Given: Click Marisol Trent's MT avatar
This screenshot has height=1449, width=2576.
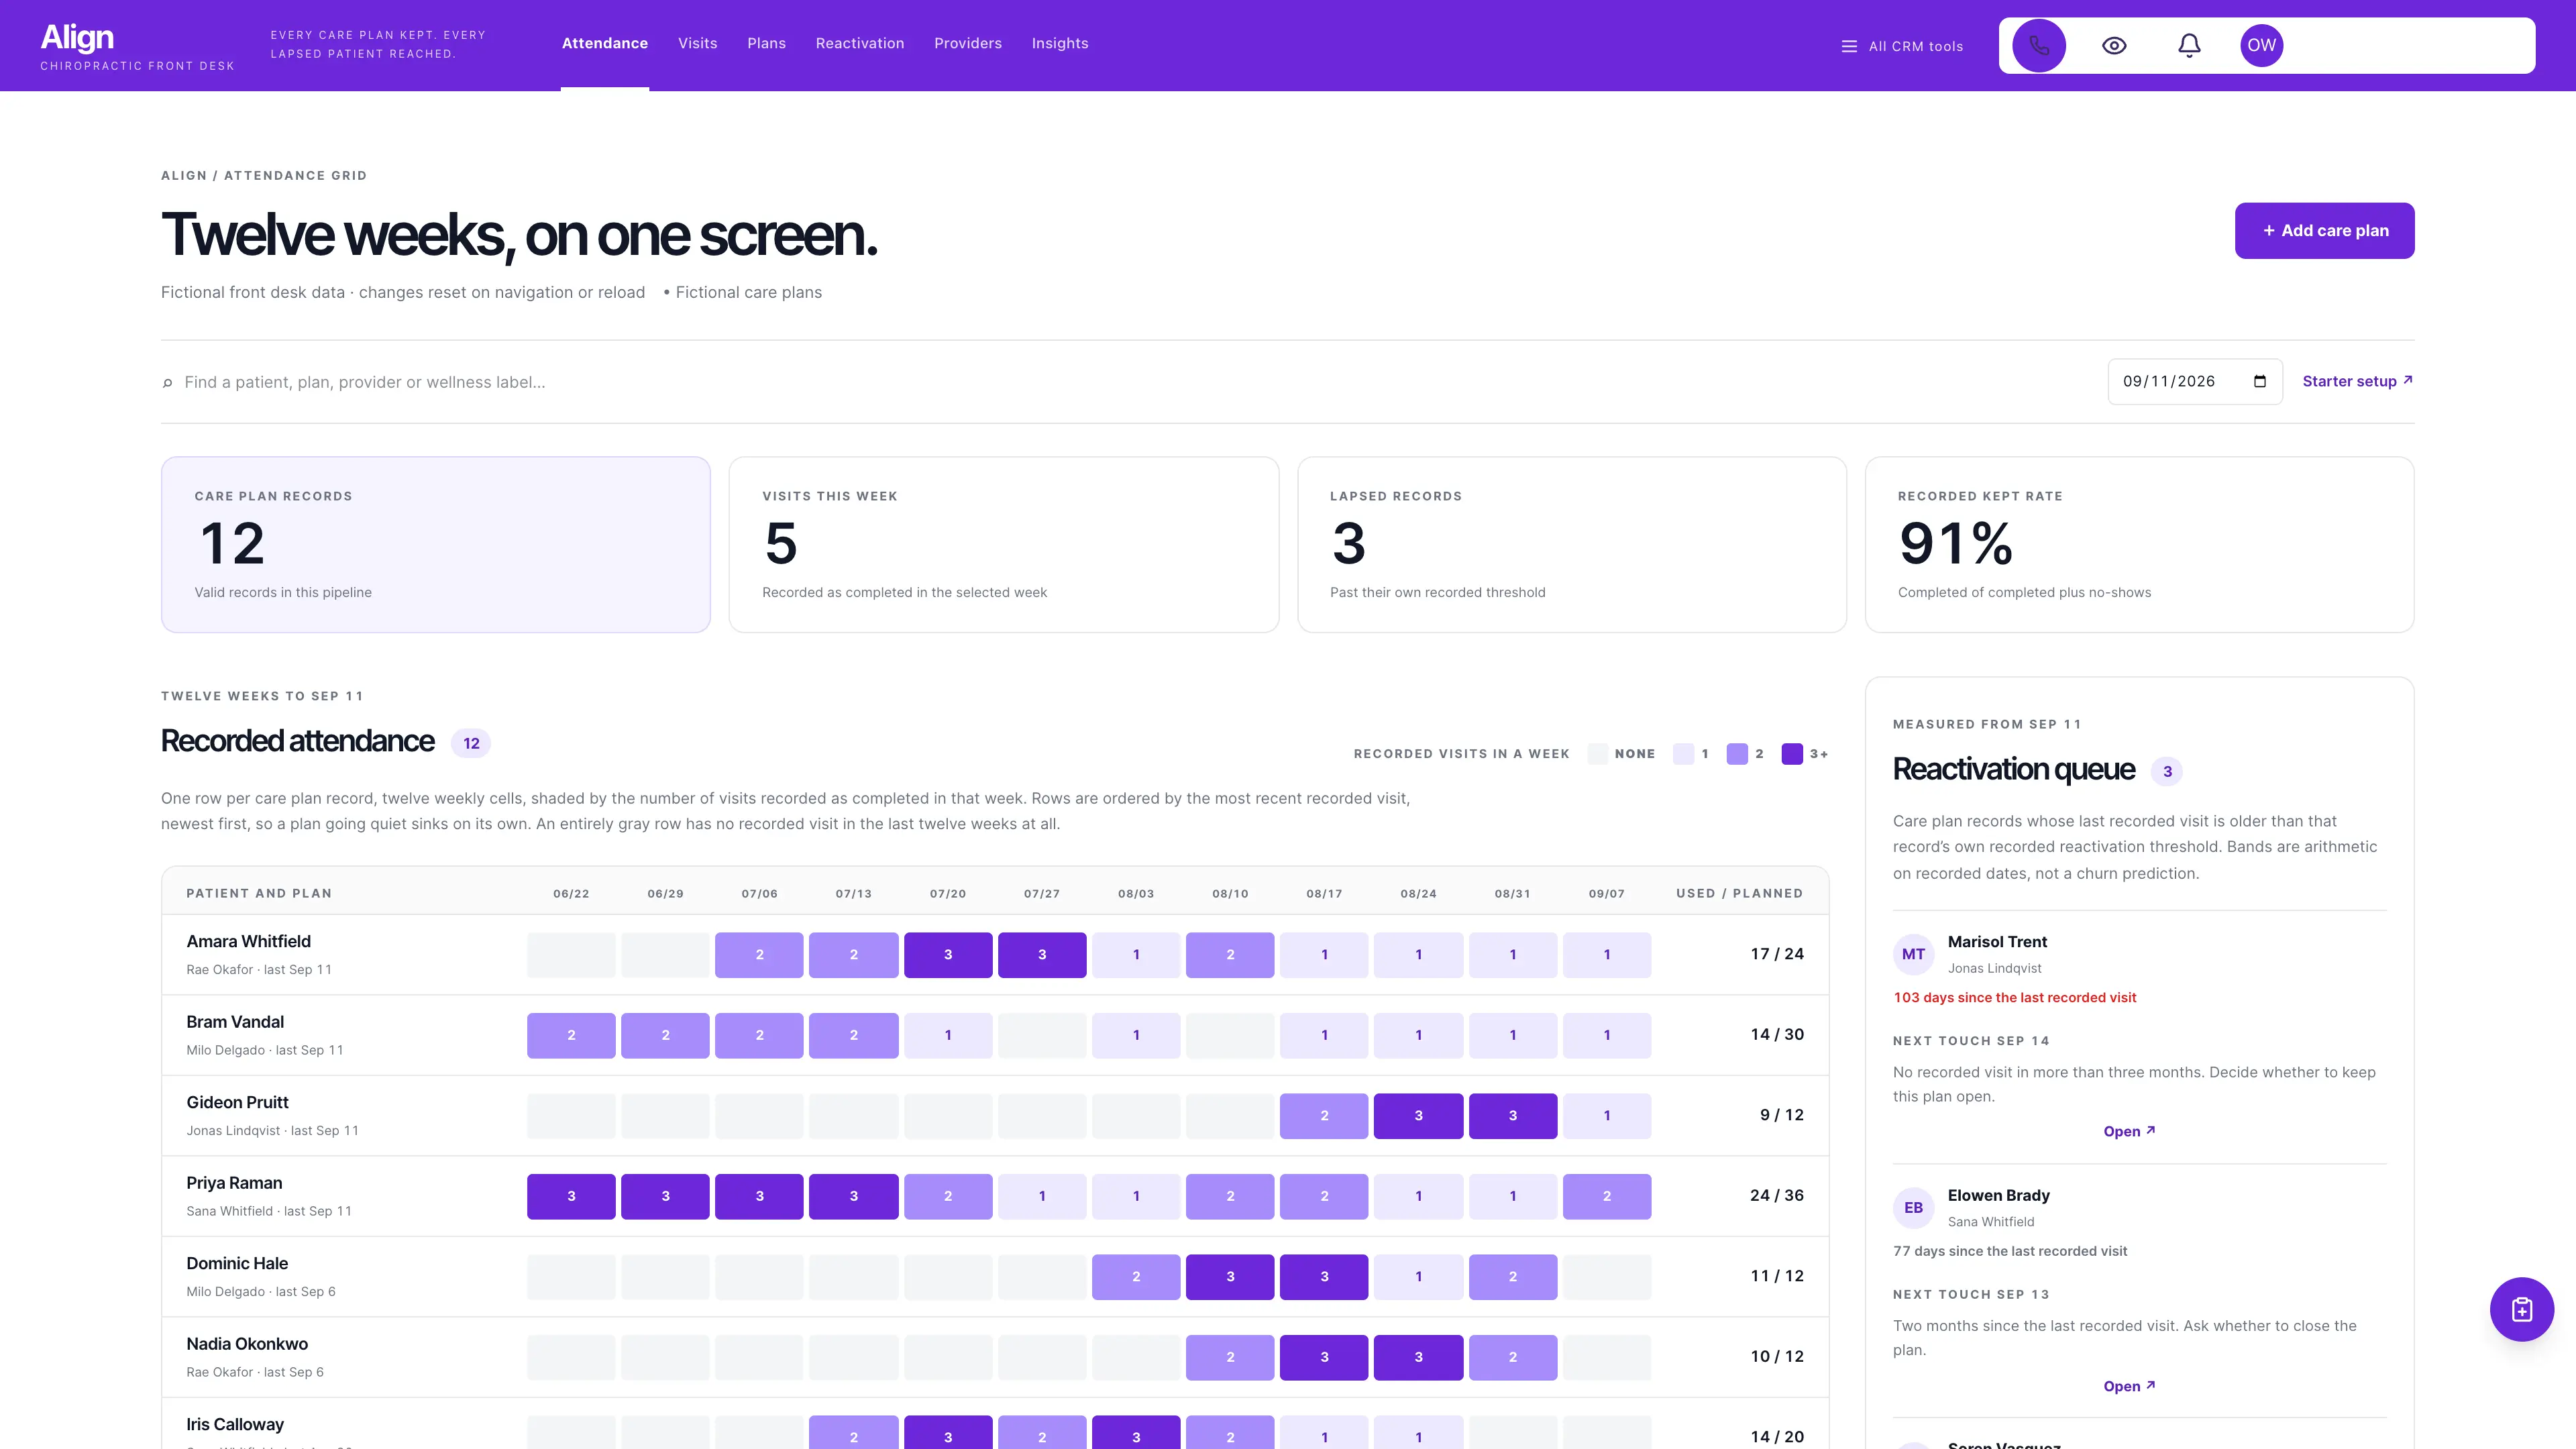Looking at the screenshot, I should tap(1913, 954).
